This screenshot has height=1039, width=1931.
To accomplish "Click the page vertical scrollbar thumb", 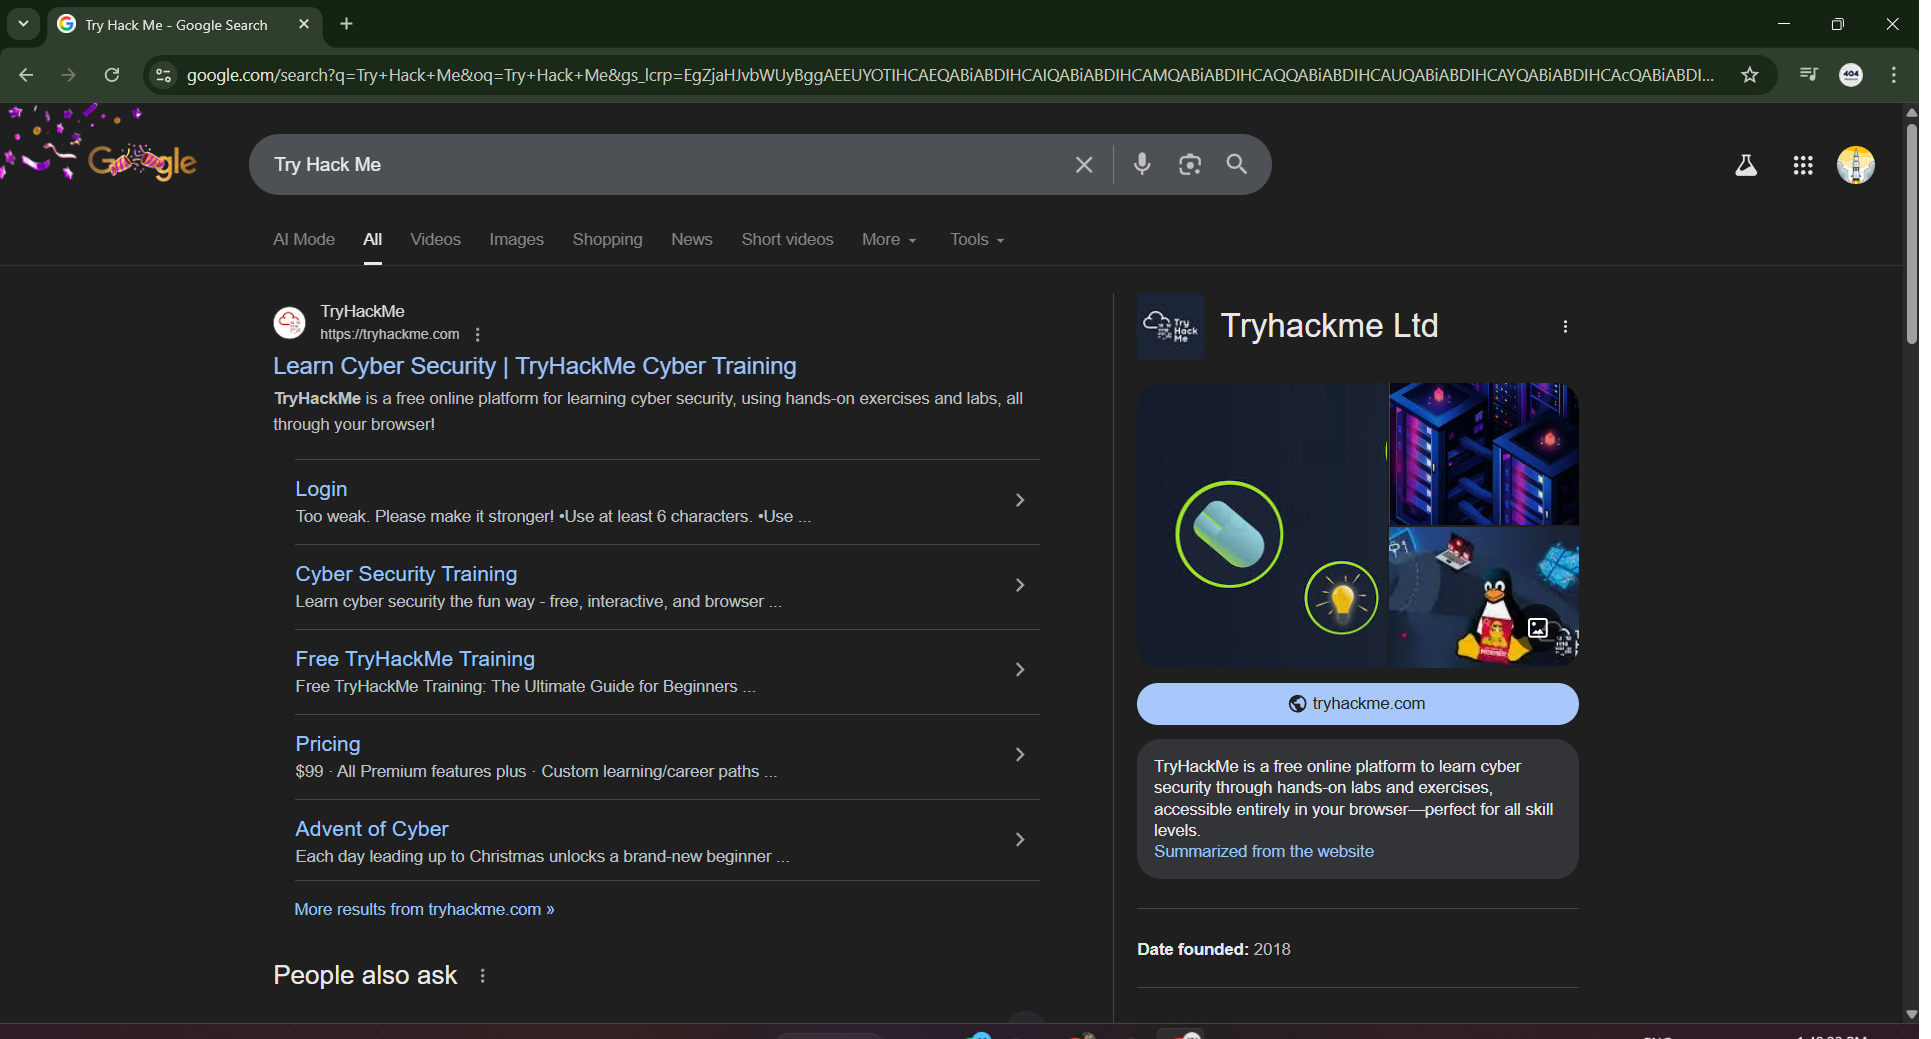I will click(x=1911, y=233).
